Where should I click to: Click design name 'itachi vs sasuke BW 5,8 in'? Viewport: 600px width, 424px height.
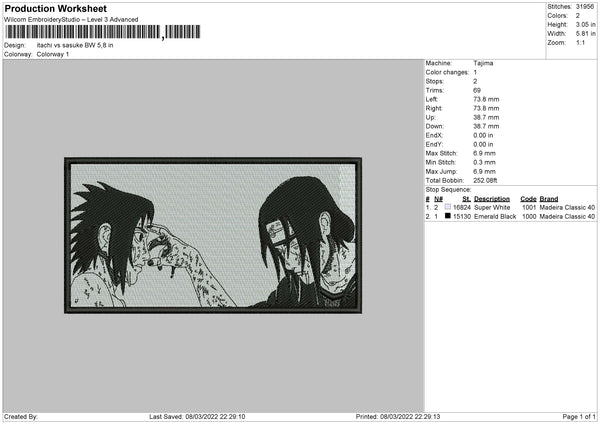coord(75,45)
